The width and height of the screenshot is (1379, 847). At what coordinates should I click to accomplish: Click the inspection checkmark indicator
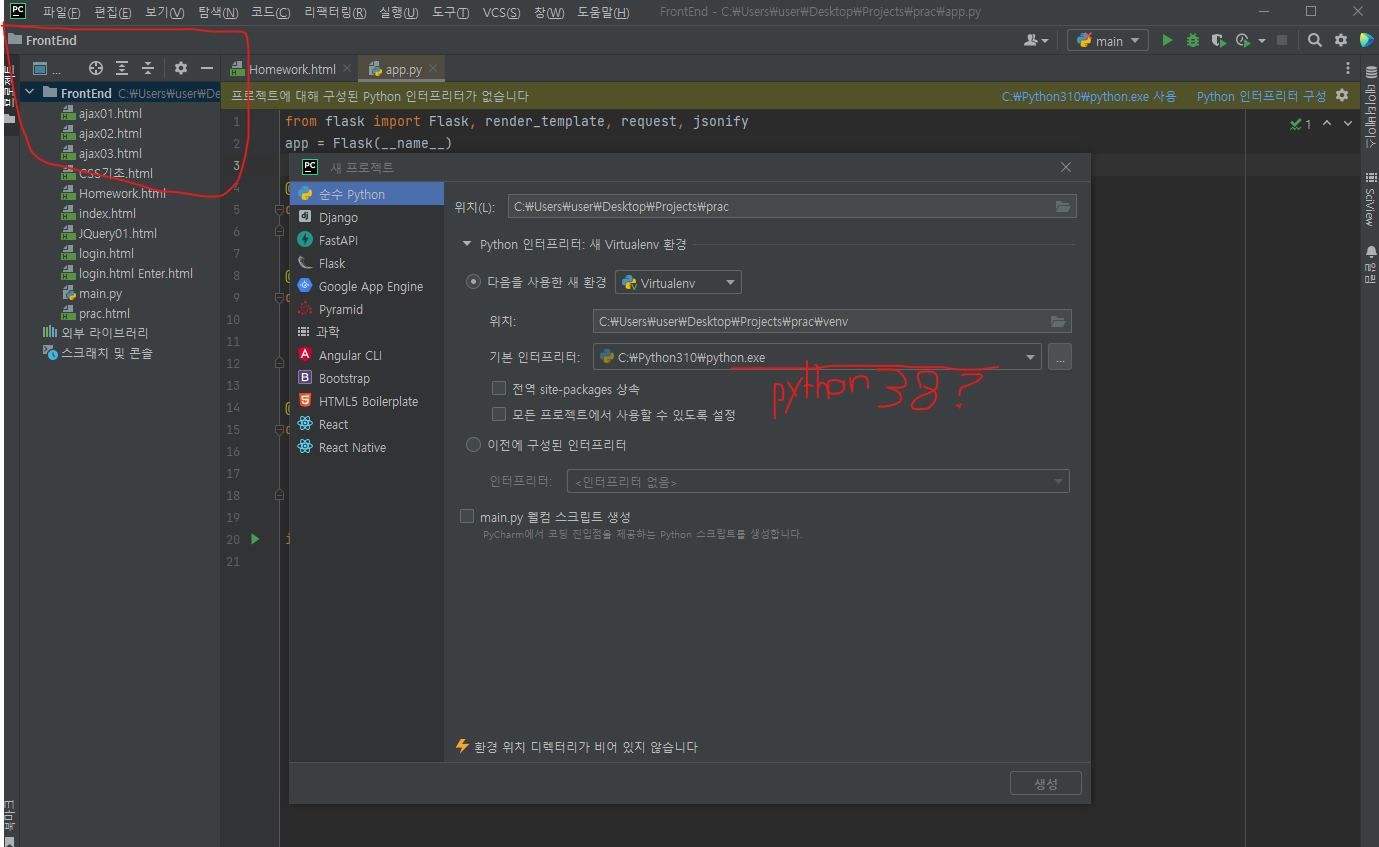(x=1301, y=124)
